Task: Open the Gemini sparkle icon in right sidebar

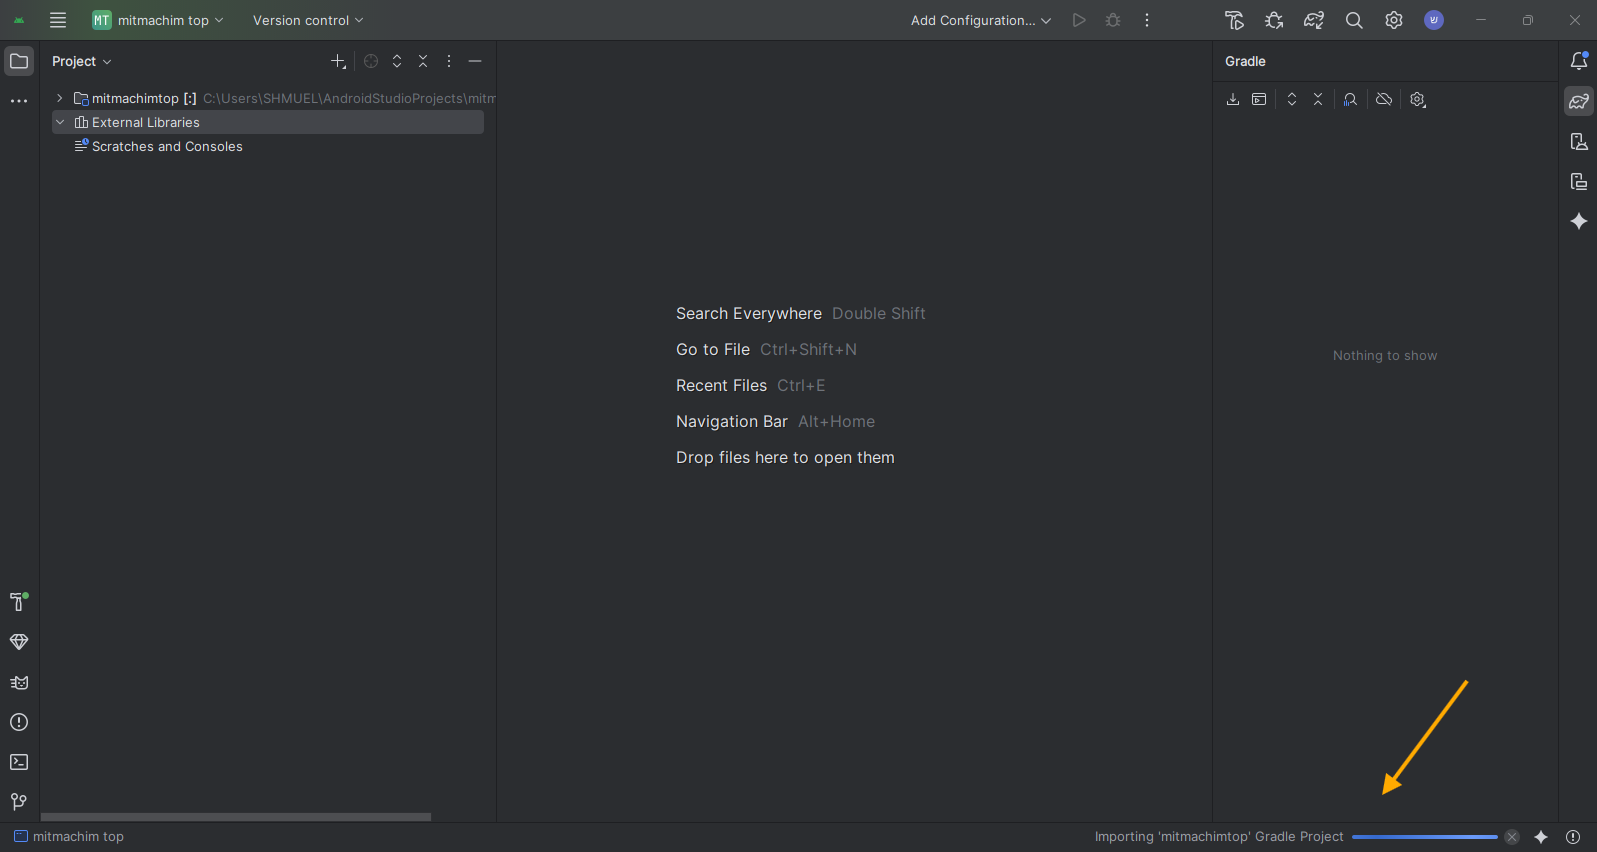Action: [x=1579, y=221]
